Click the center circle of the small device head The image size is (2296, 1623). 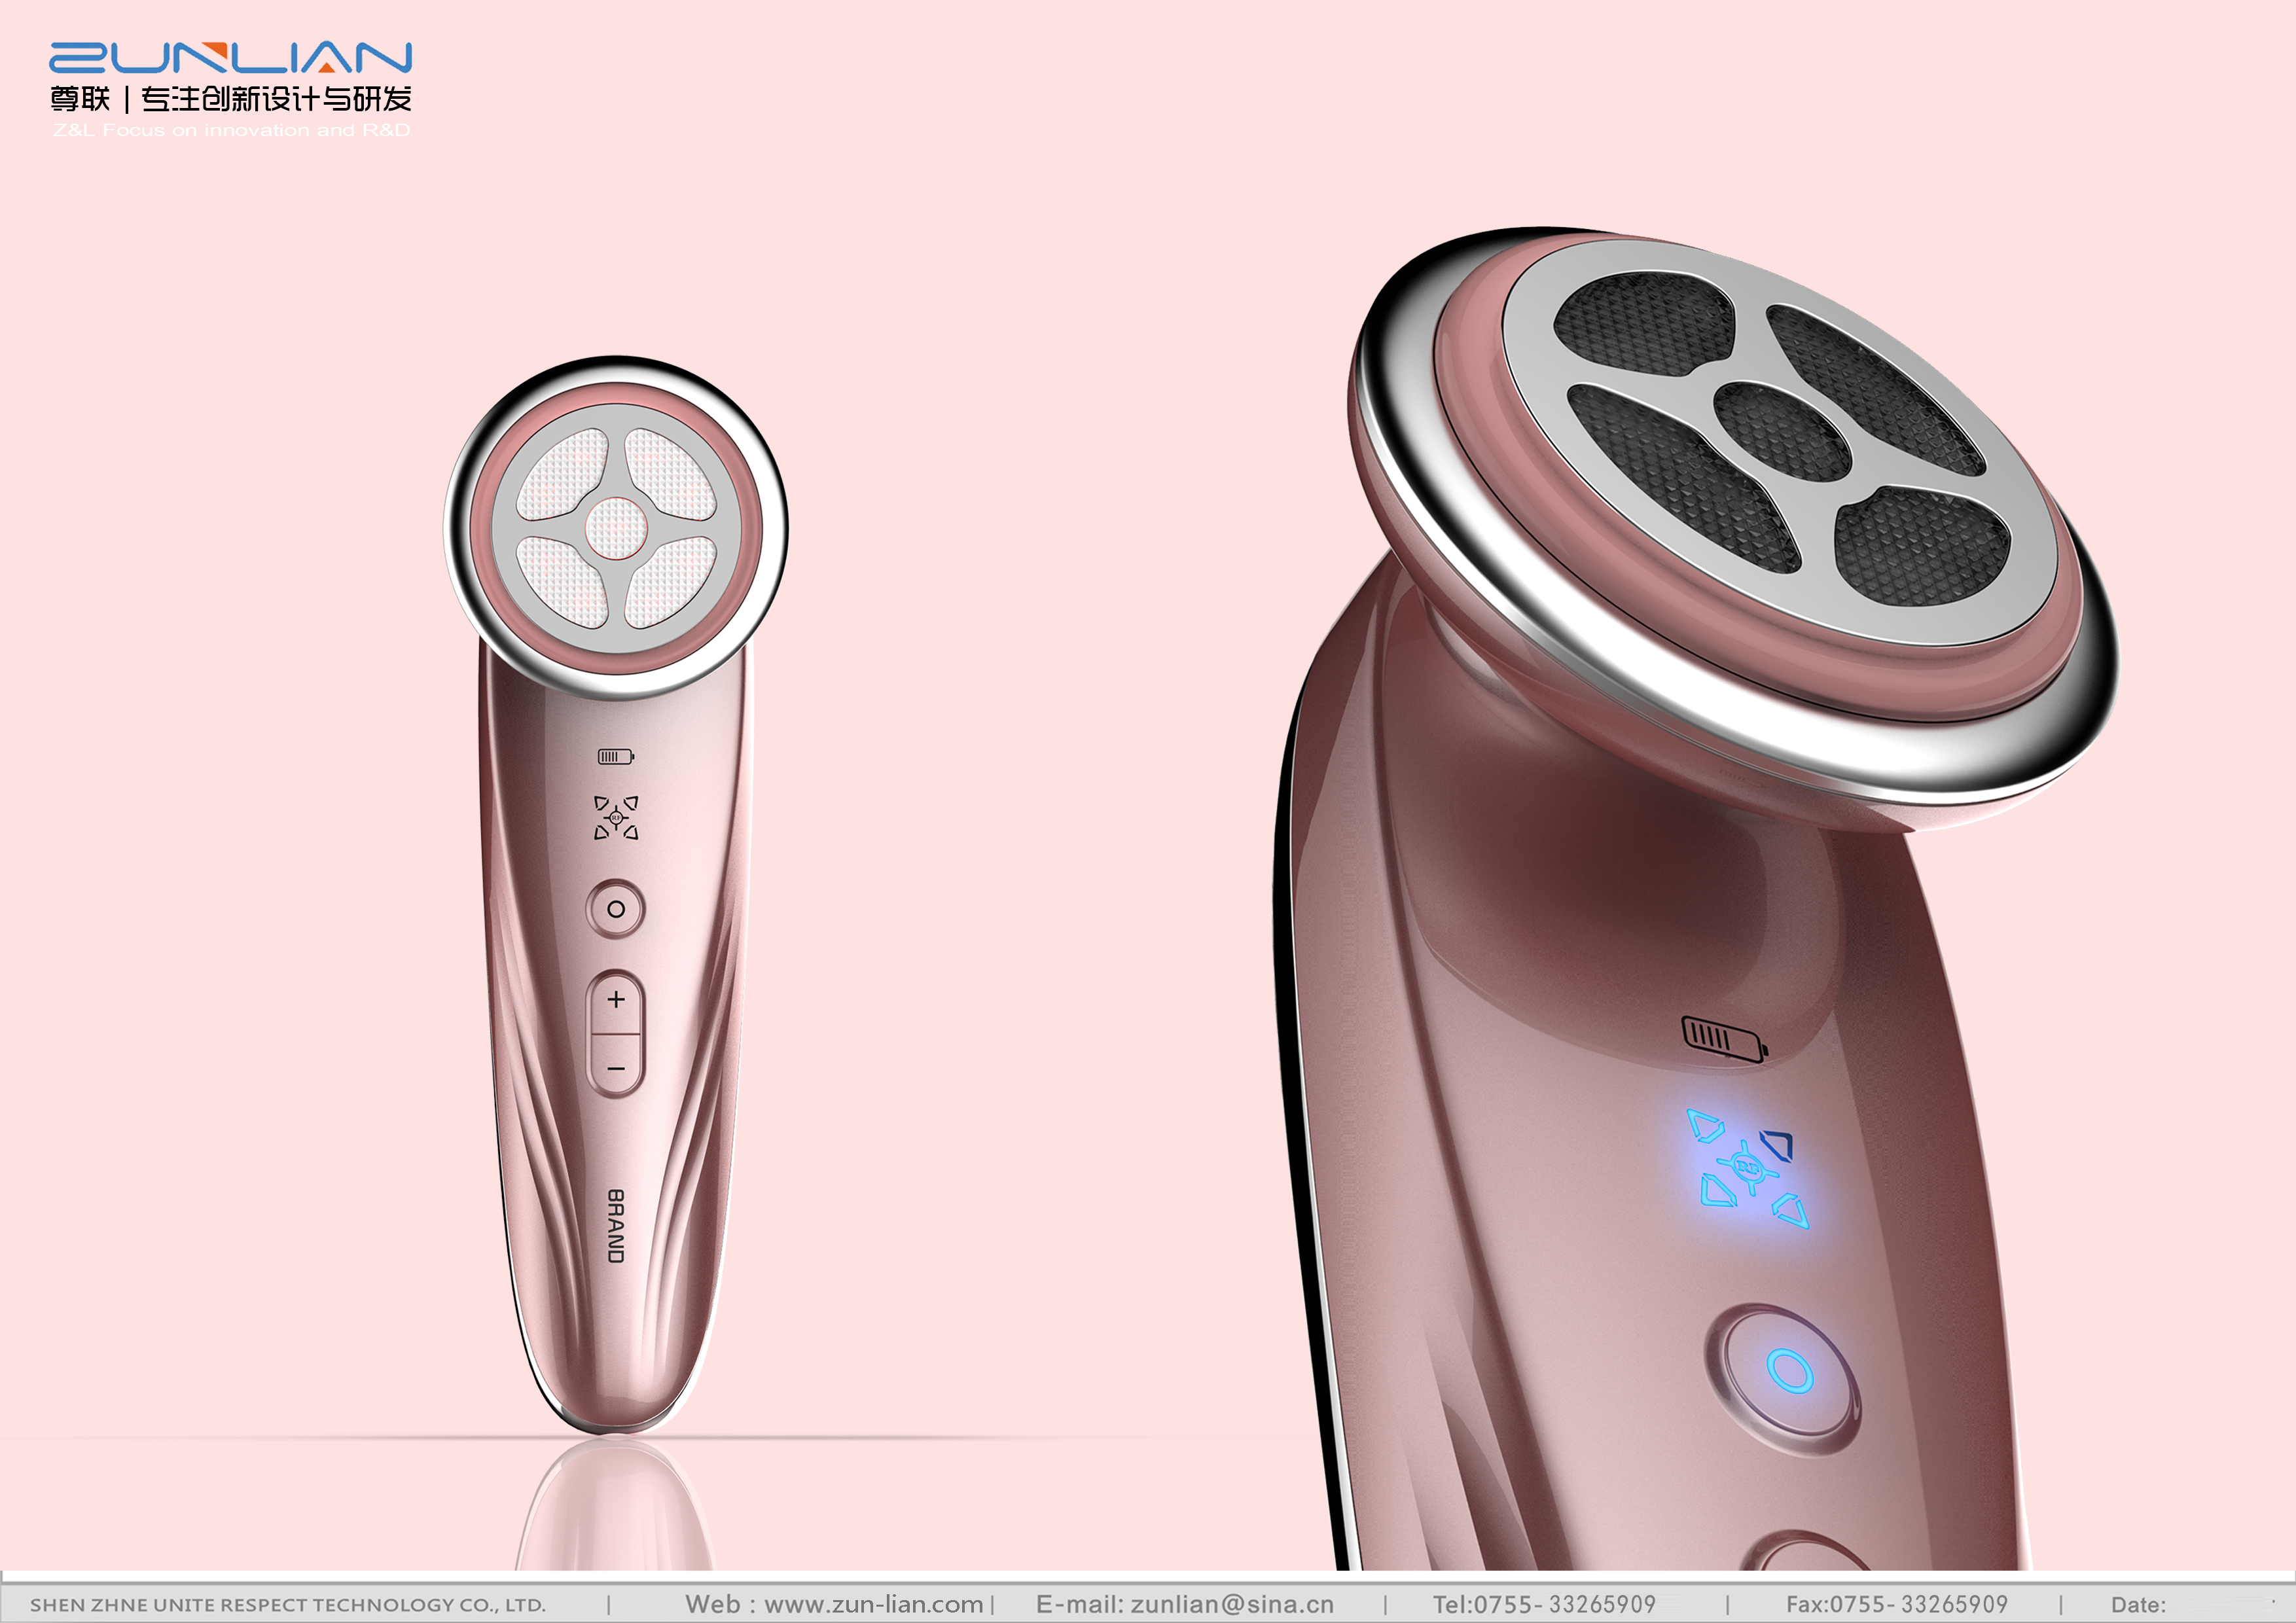pyautogui.click(x=615, y=528)
